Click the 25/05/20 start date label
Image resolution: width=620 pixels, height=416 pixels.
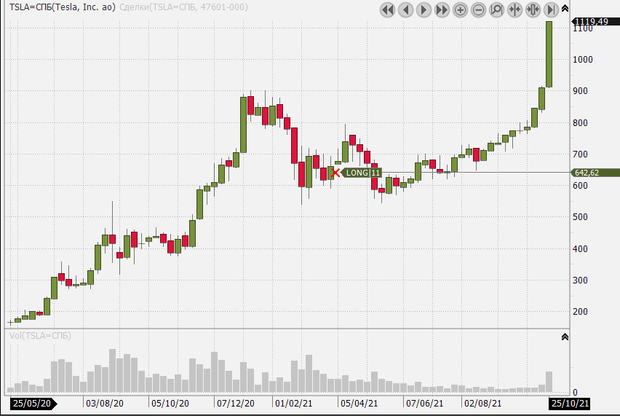(x=32, y=403)
